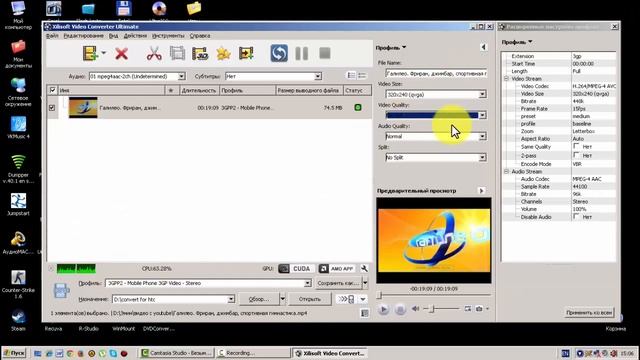640x360 pixels.
Task: Toggle the Same Quality checkbox
Action: point(576,146)
